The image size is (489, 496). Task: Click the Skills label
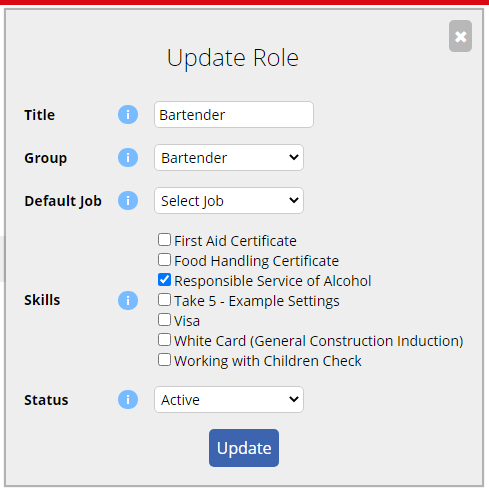tap(42, 300)
